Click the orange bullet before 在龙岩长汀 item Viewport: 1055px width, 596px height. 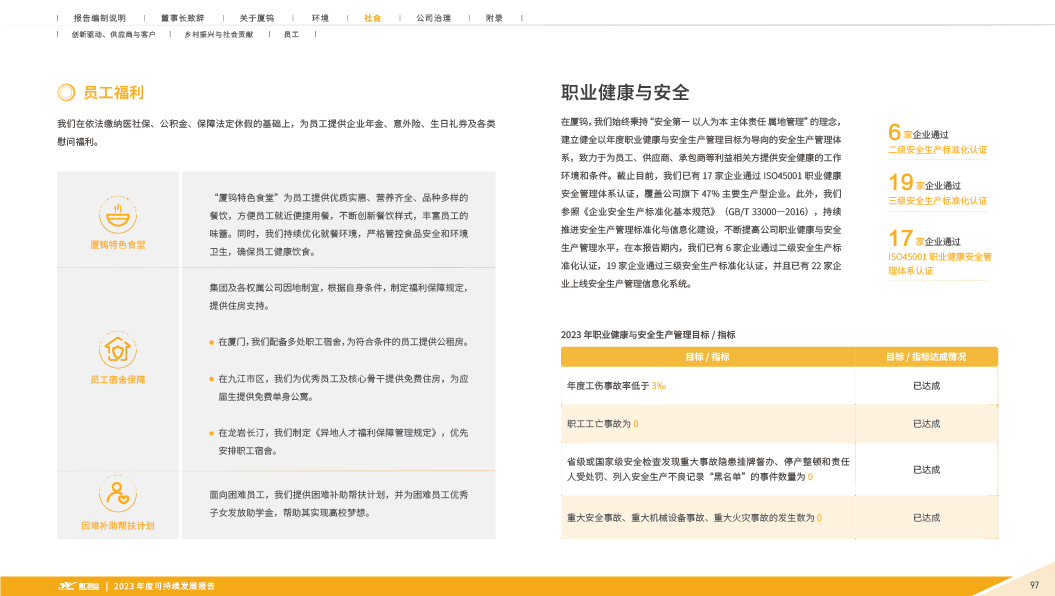(211, 433)
